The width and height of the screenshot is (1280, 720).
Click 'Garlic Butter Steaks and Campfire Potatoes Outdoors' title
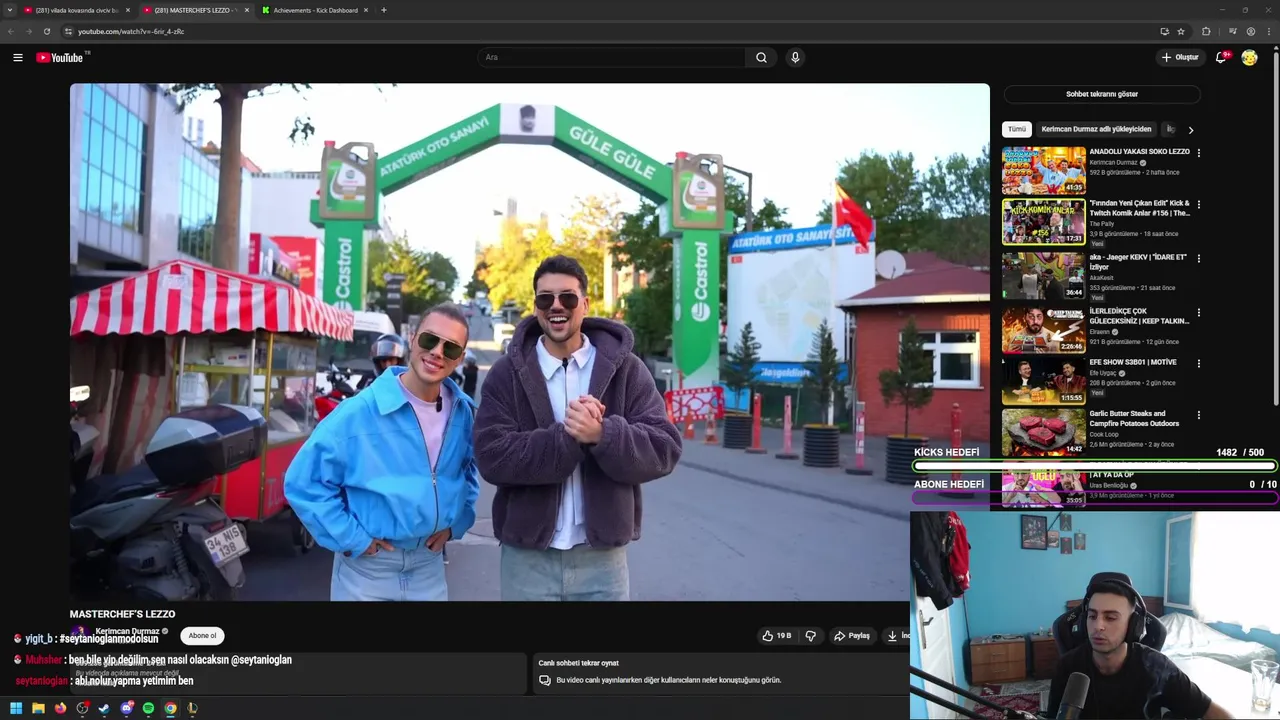tap(1135, 418)
